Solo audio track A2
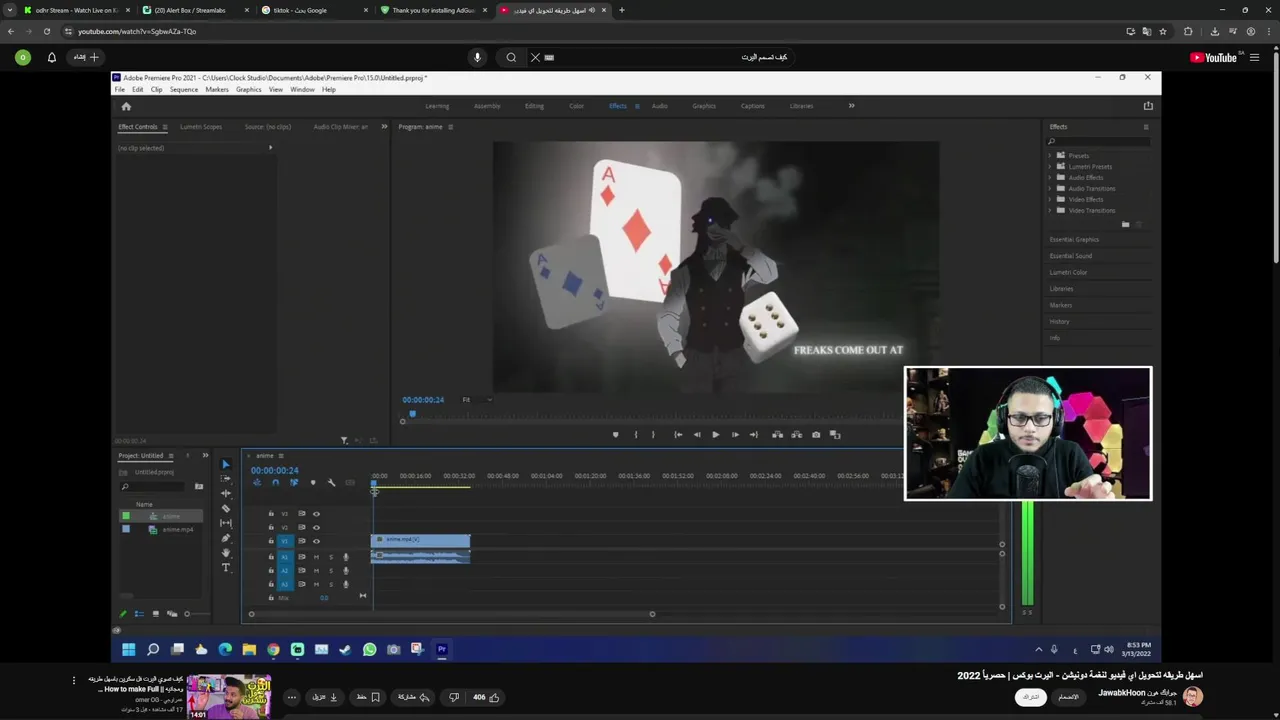Screen dimensions: 1280x720 [x=331, y=571]
